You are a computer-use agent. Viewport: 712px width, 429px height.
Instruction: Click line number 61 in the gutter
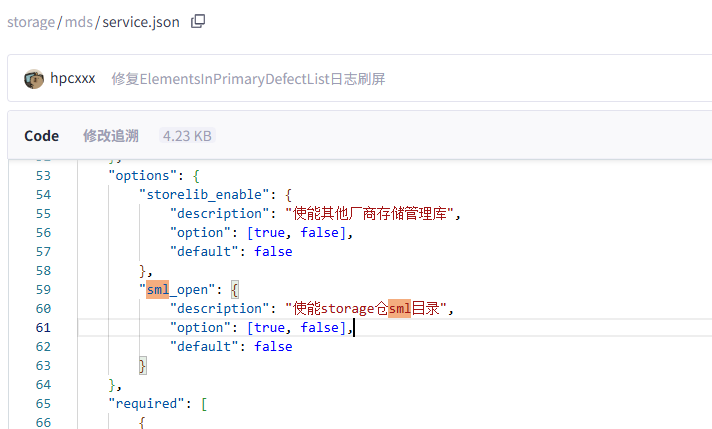coord(42,327)
